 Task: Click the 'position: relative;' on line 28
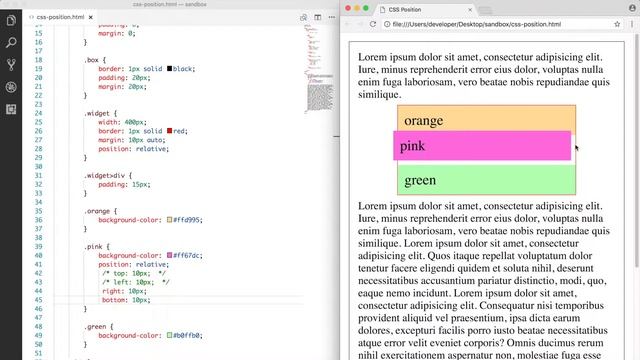pos(133,149)
